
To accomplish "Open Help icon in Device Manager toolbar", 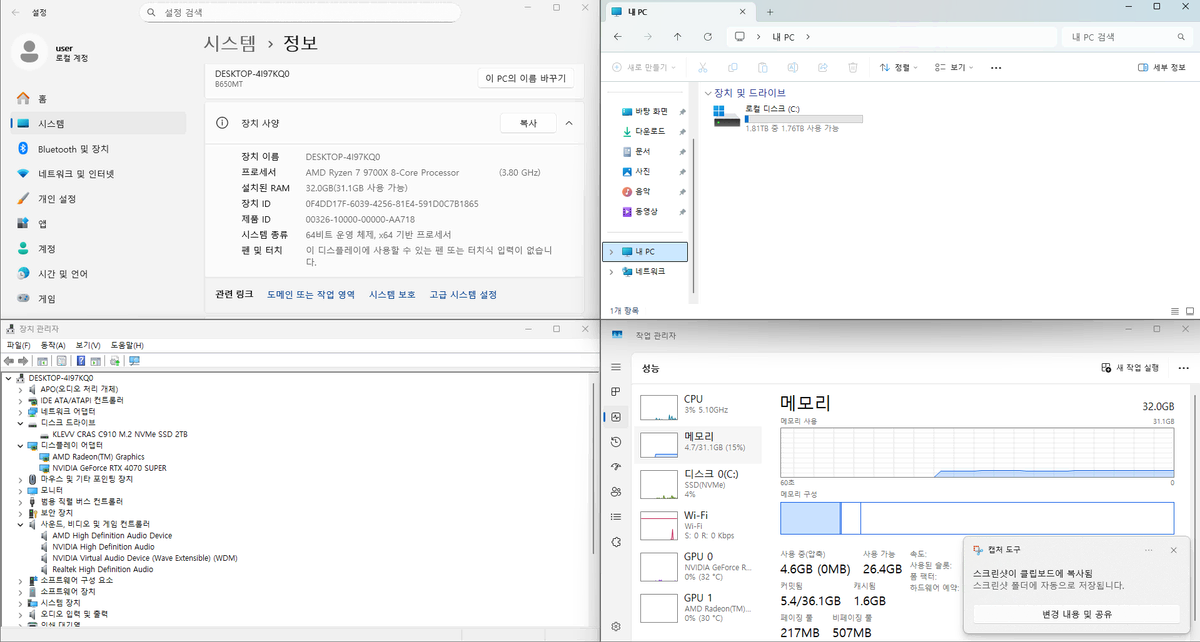I will [x=82, y=361].
